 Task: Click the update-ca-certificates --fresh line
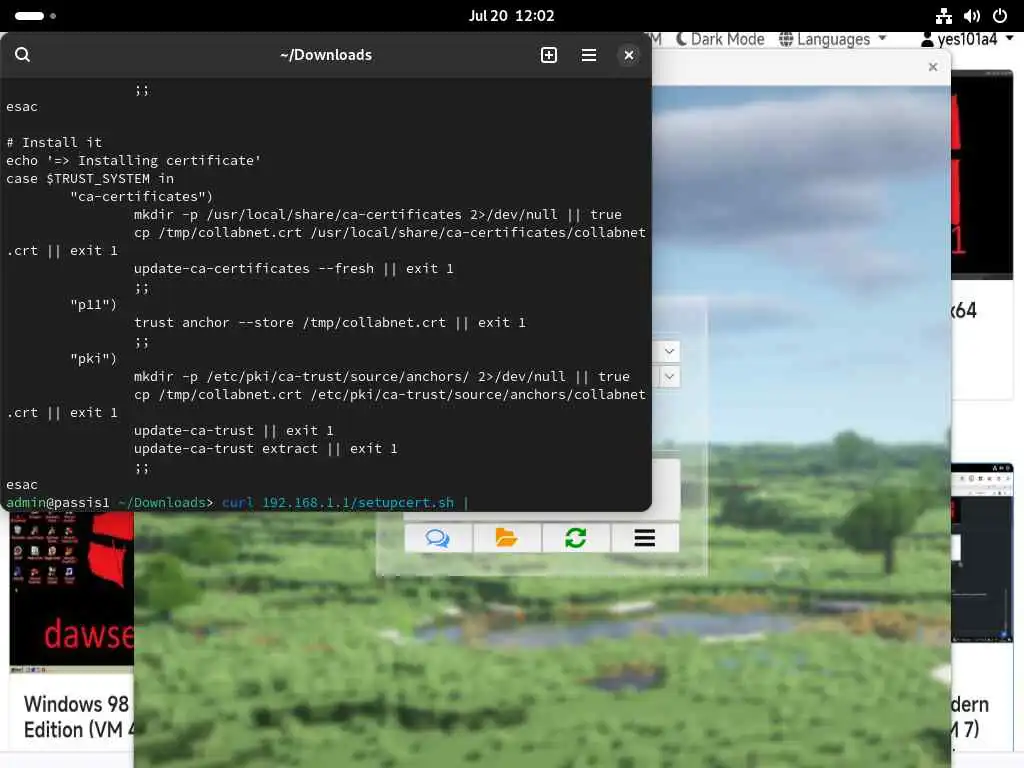pos(293,268)
